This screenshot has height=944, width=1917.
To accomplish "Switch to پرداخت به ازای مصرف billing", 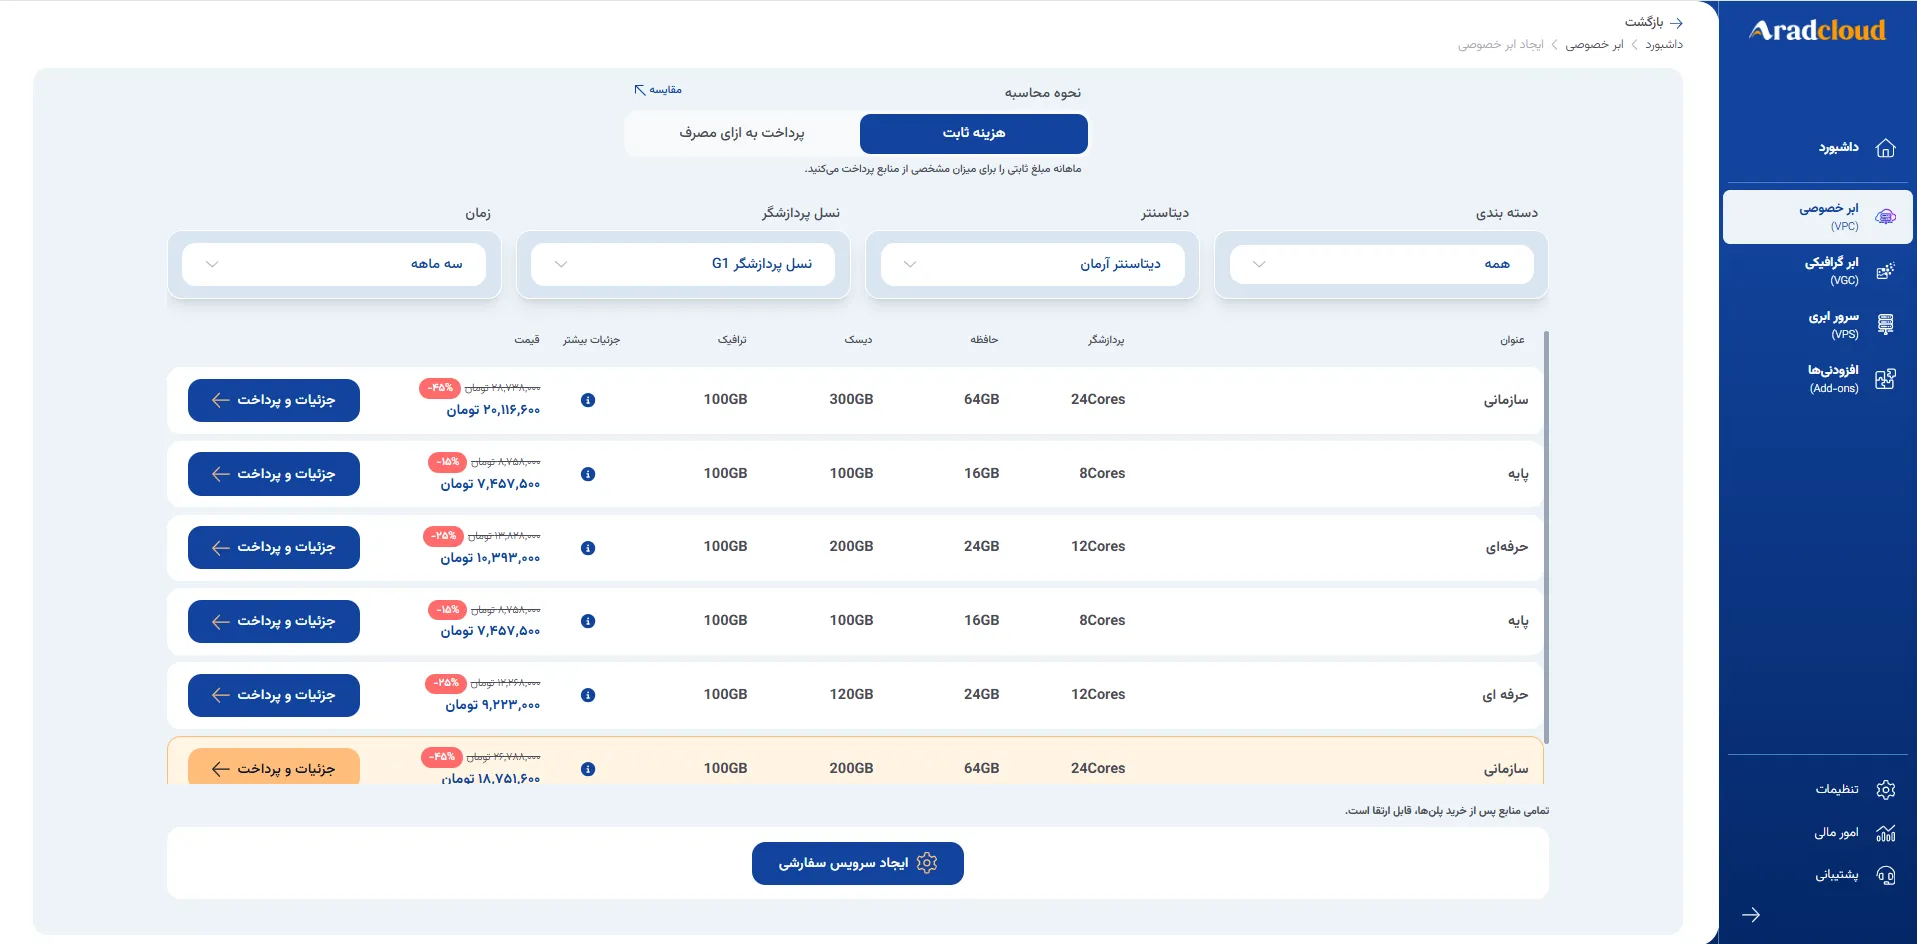I will tap(742, 133).
